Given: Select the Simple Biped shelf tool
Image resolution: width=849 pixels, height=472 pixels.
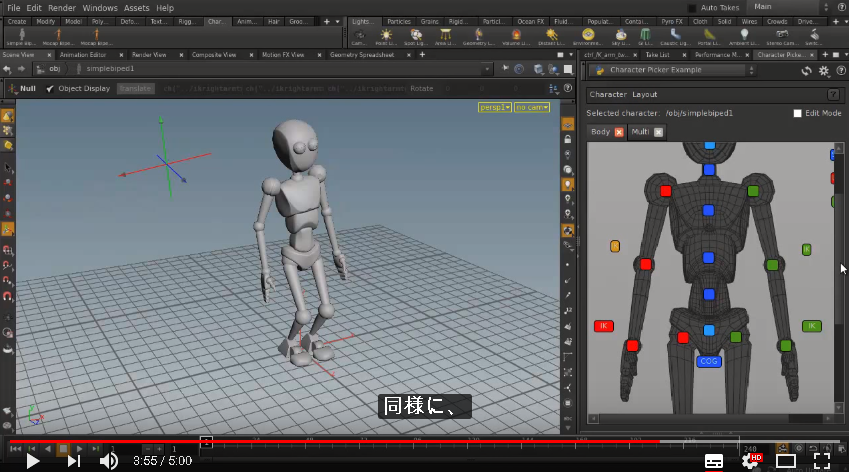Looking at the screenshot, I should pyautogui.click(x=22, y=37).
